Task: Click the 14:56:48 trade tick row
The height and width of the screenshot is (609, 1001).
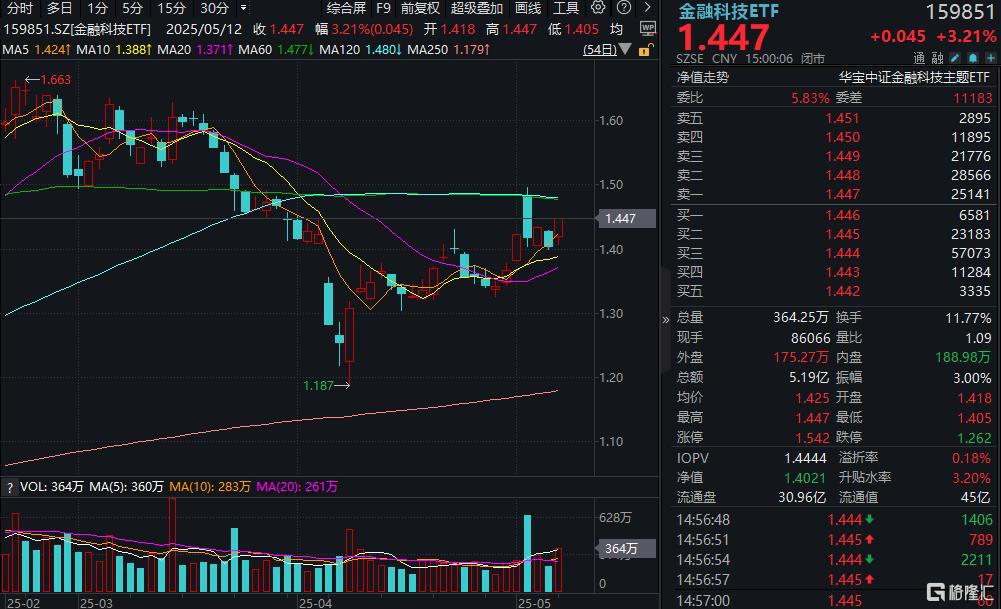Action: pos(834,520)
